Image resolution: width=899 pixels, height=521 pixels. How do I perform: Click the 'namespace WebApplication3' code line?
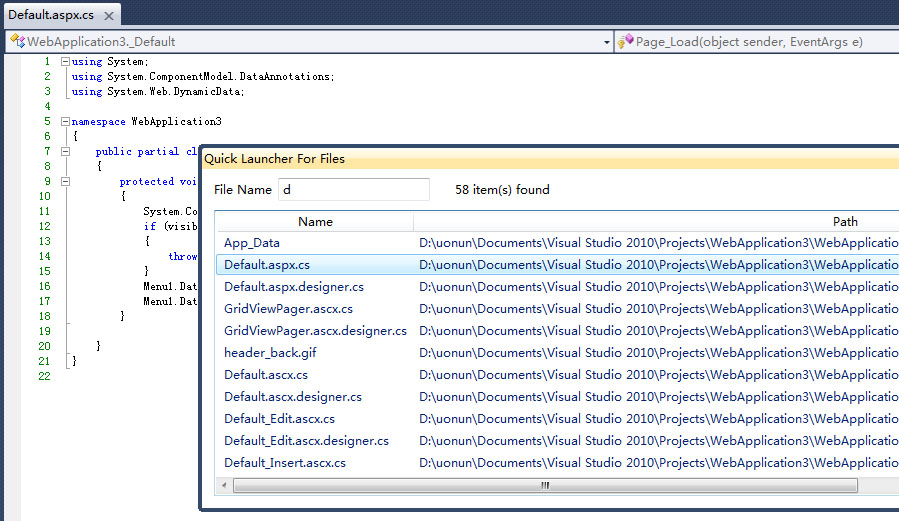pyautogui.click(x=147, y=122)
